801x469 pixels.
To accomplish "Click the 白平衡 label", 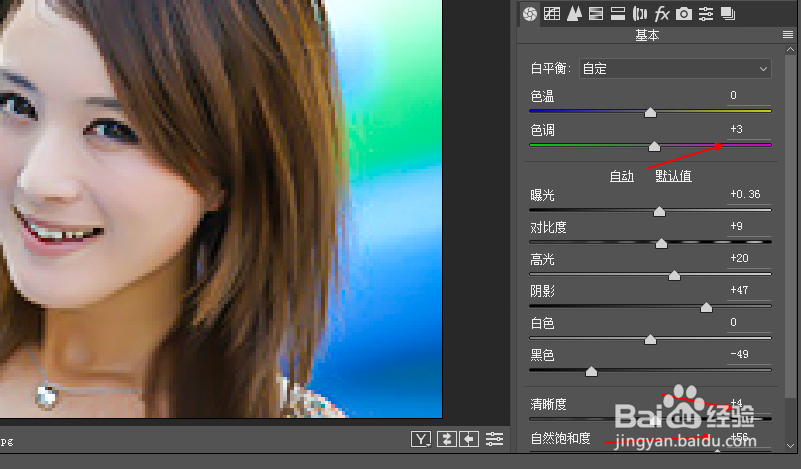I will click(x=550, y=68).
